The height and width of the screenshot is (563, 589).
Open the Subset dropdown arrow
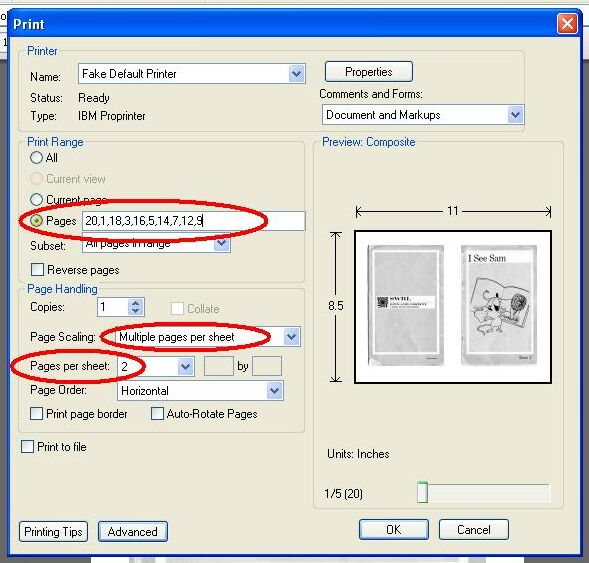pos(222,244)
